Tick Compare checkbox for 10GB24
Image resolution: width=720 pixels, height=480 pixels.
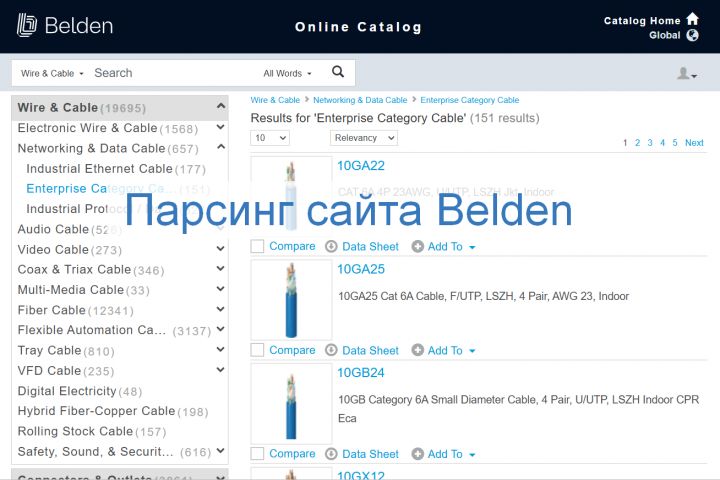pyautogui.click(x=257, y=454)
